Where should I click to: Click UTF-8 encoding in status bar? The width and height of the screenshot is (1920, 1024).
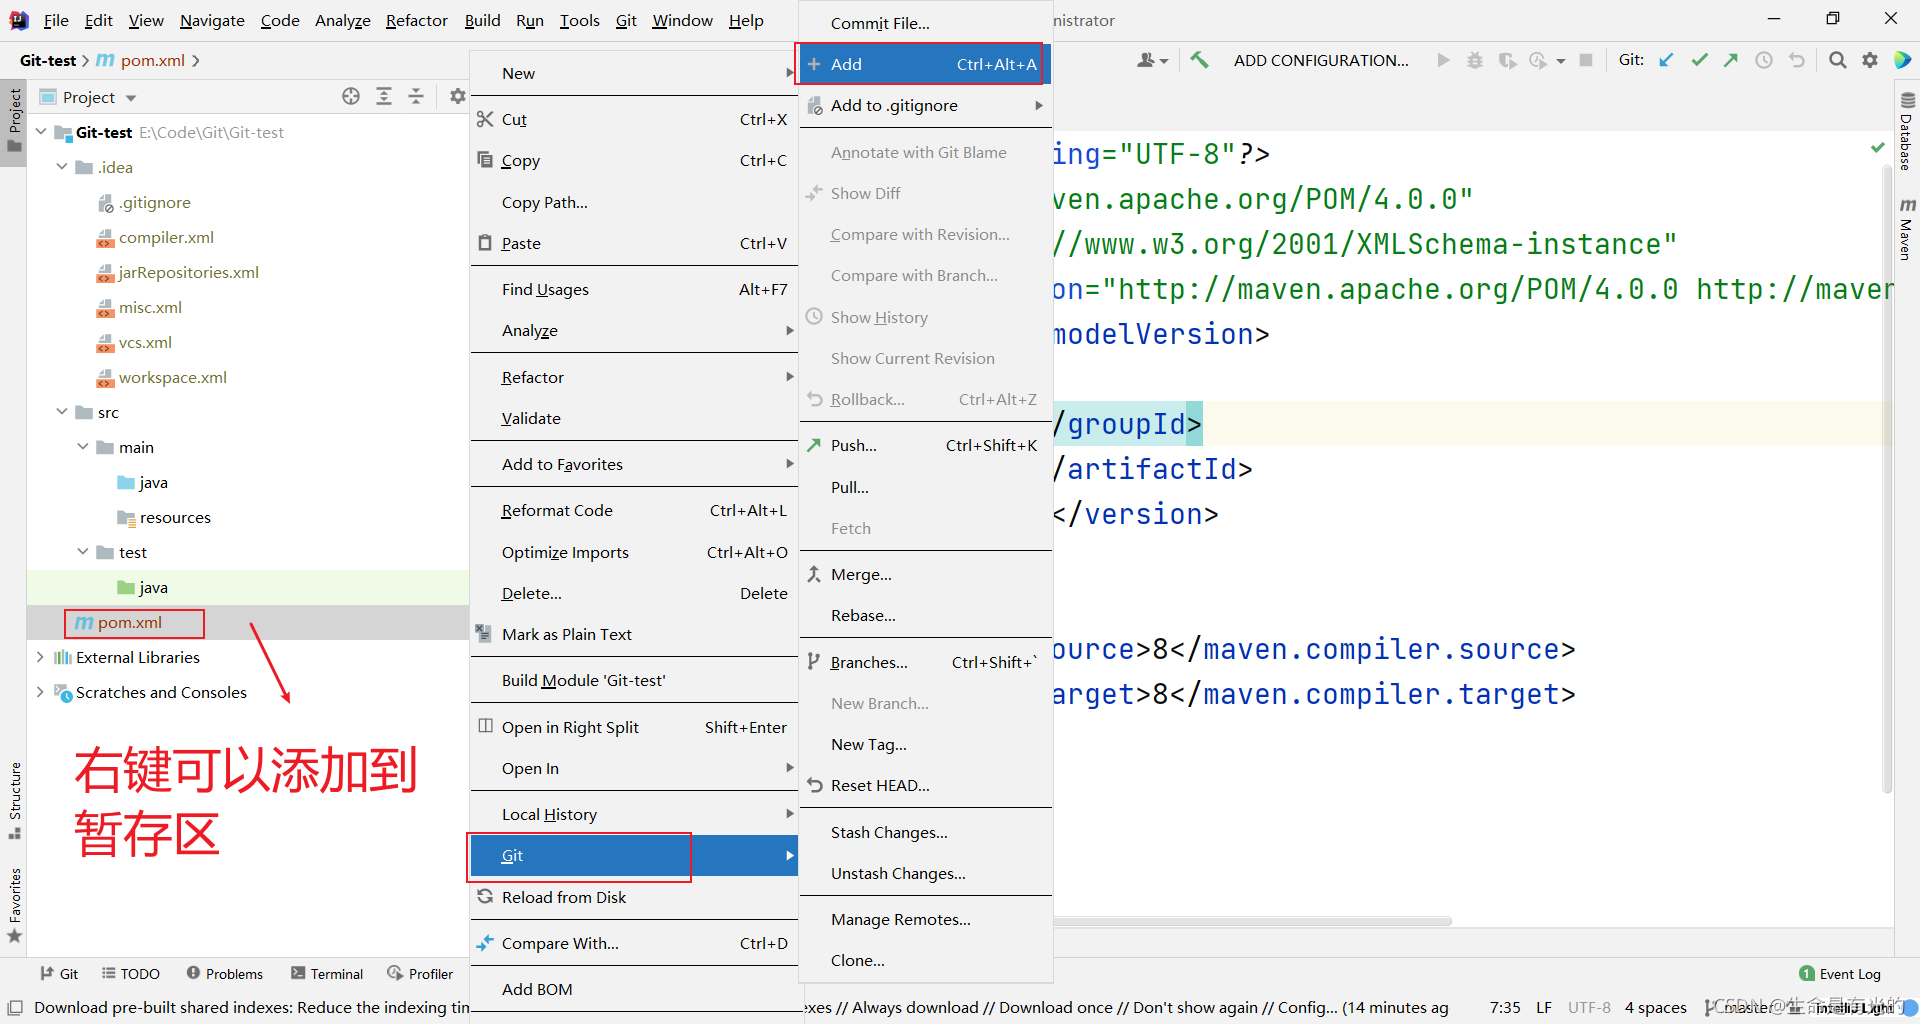point(1589,1007)
